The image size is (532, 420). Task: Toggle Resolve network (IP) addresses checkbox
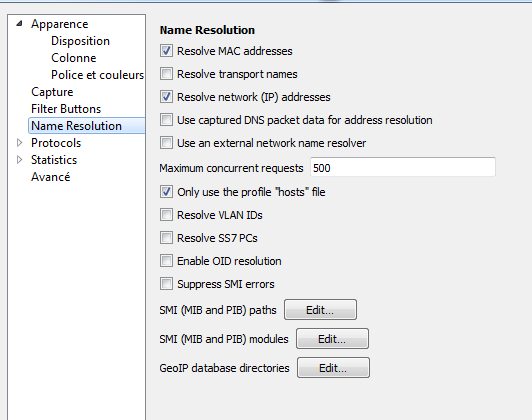pyautogui.click(x=166, y=97)
